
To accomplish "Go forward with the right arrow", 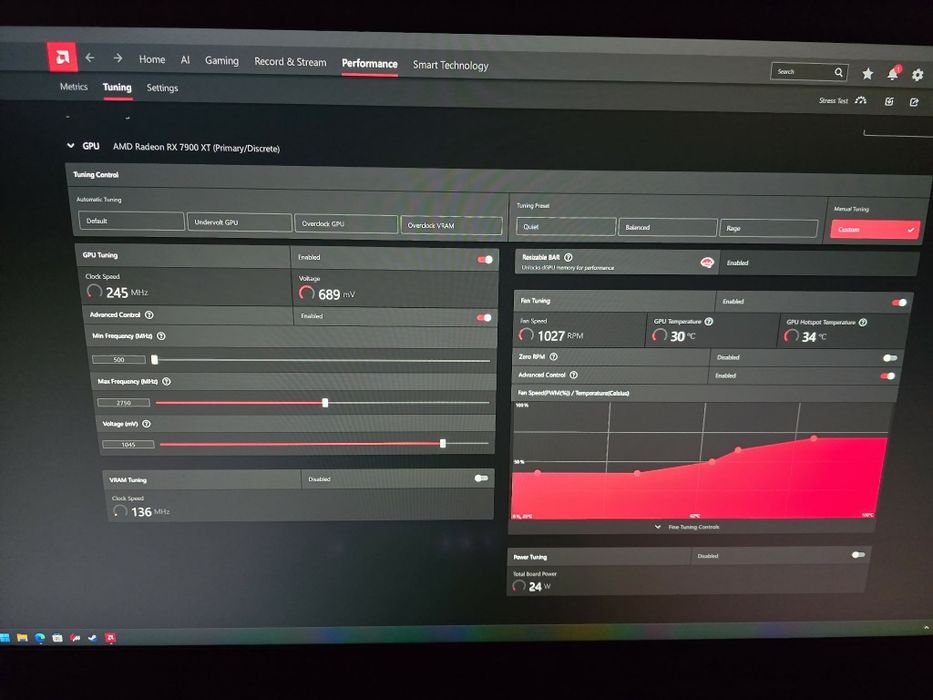I will pos(118,58).
